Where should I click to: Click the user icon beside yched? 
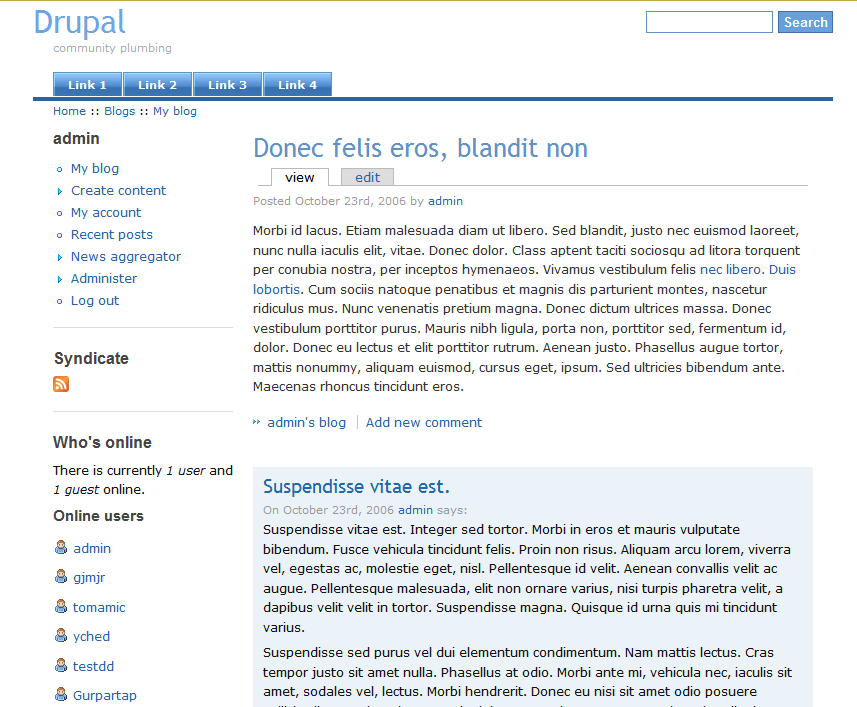(61, 635)
